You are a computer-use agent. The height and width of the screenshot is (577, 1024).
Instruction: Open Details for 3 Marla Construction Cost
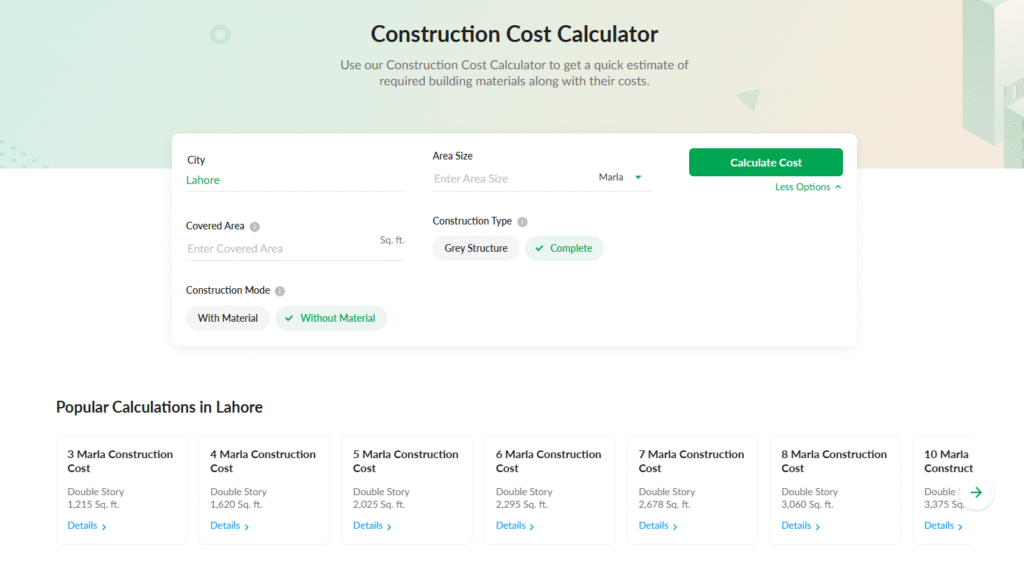(86, 526)
